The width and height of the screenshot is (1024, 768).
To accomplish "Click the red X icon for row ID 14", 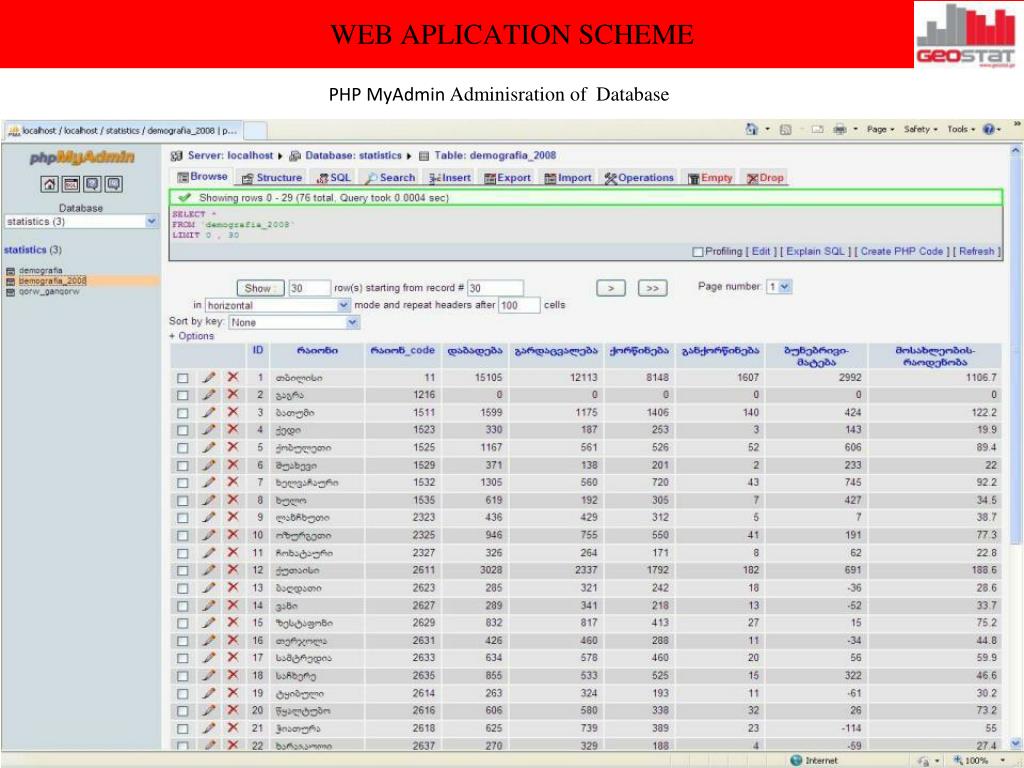I will (x=232, y=605).
